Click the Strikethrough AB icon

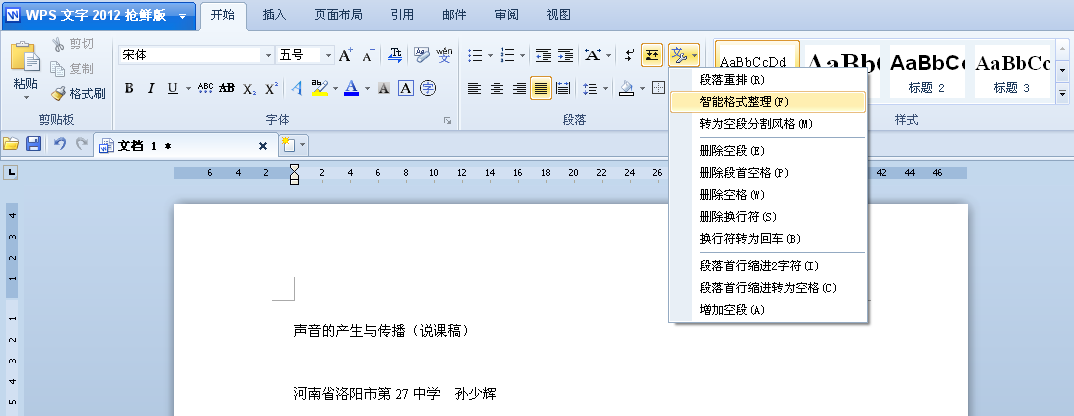pos(227,88)
